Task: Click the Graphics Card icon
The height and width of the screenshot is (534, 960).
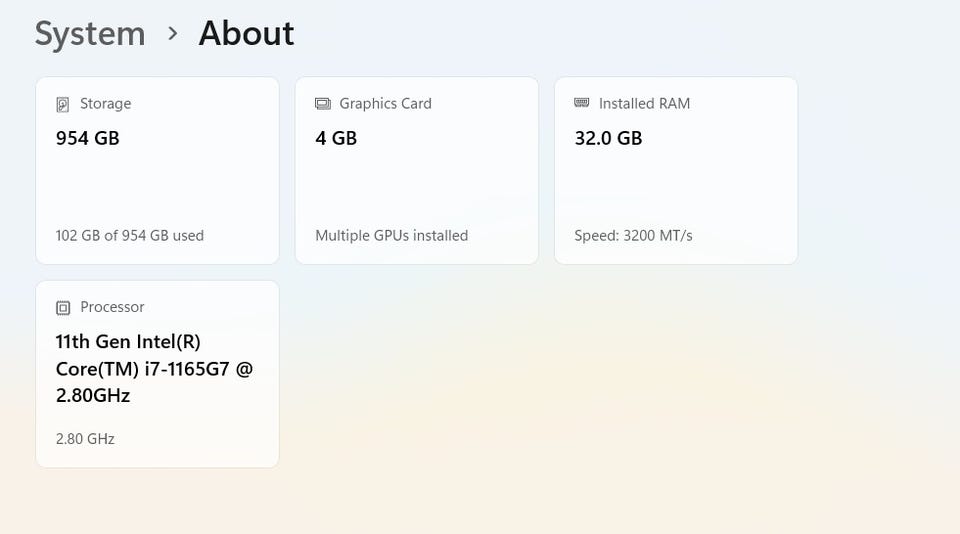Action: coord(323,104)
